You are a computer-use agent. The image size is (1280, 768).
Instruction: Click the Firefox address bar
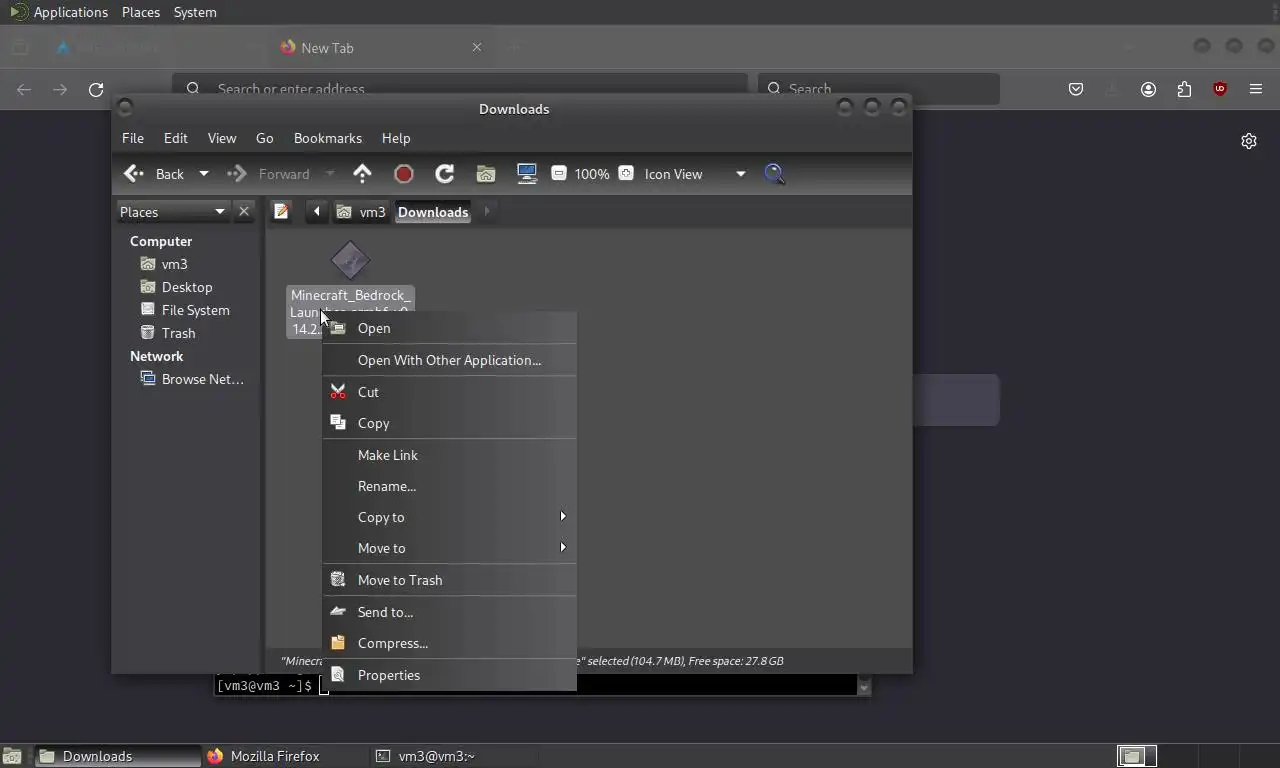[x=460, y=89]
